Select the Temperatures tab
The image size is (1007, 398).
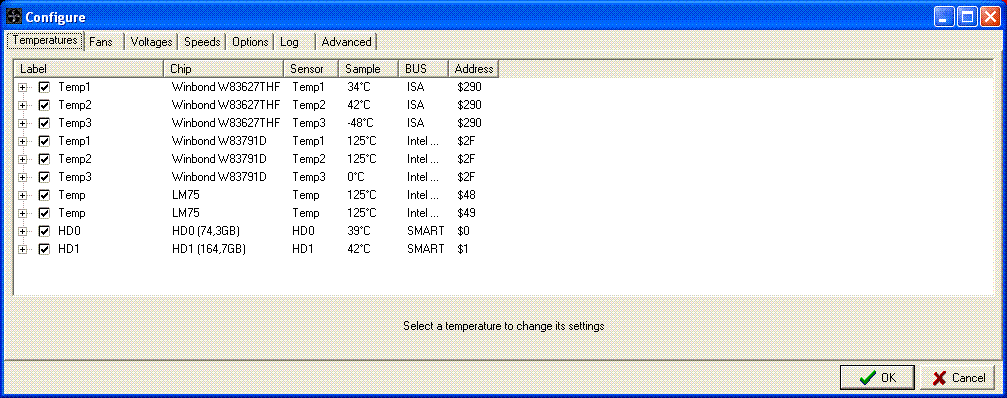45,40
